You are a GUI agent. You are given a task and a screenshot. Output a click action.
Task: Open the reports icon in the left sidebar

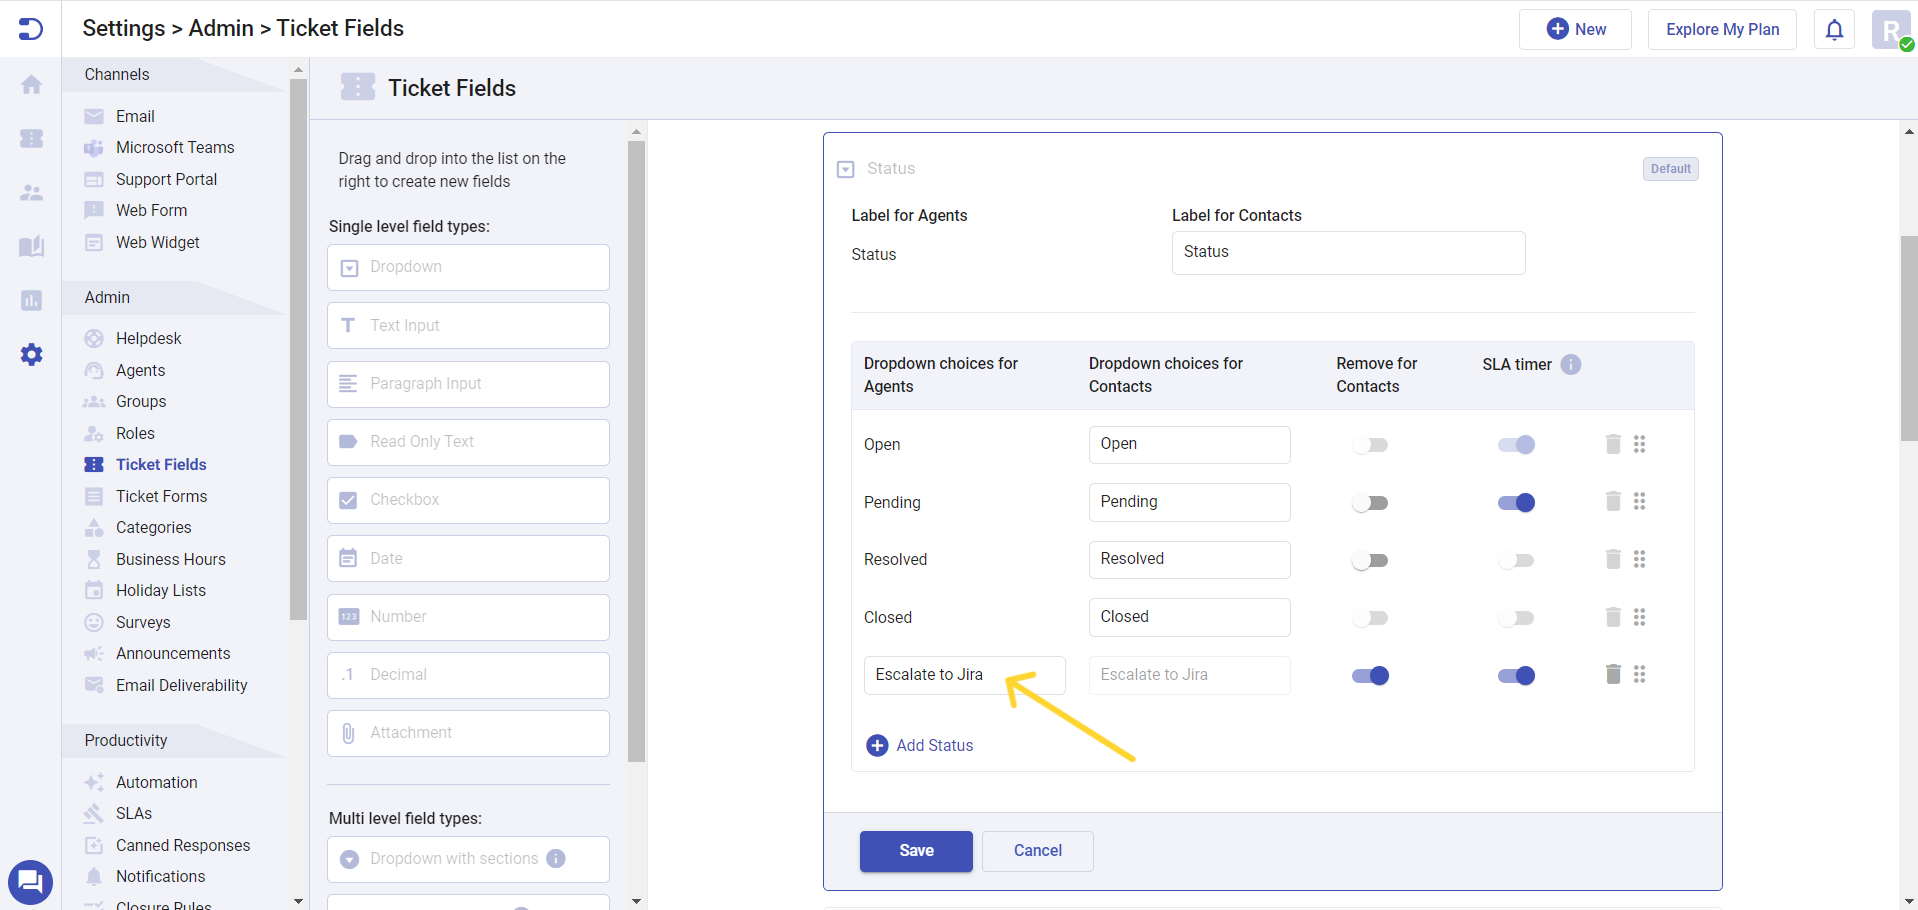point(31,300)
